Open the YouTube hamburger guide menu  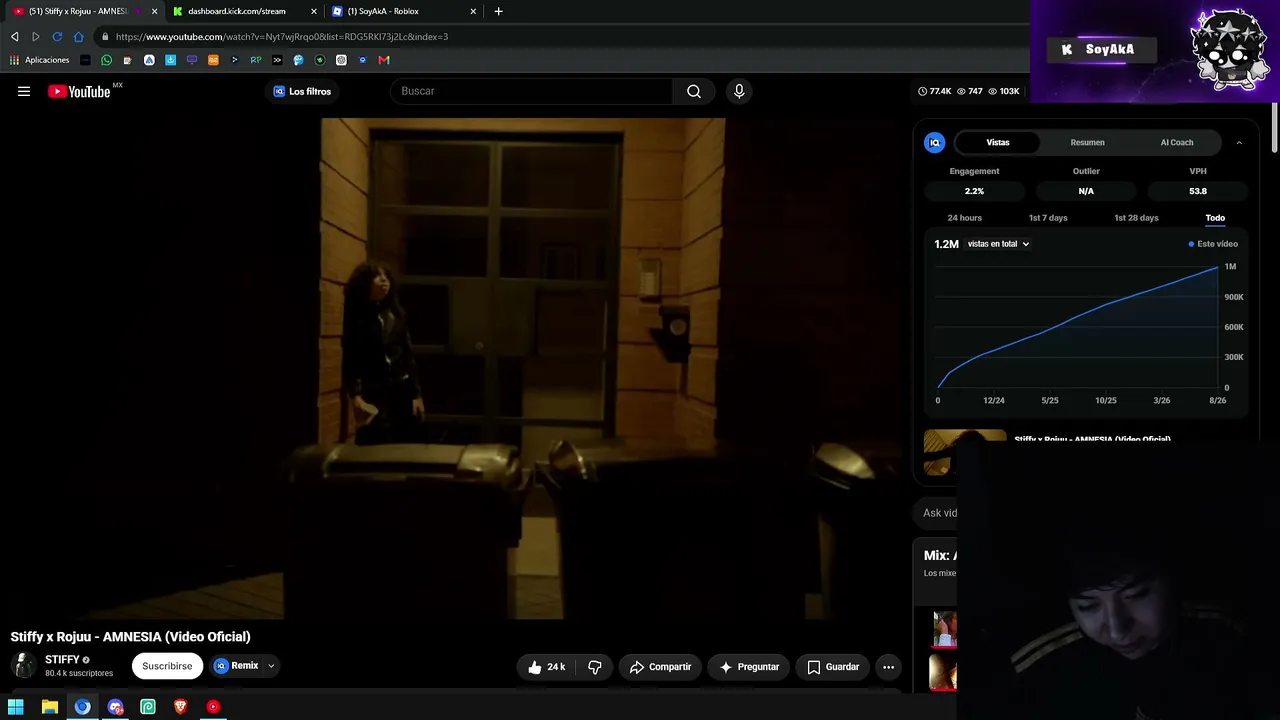(x=24, y=91)
